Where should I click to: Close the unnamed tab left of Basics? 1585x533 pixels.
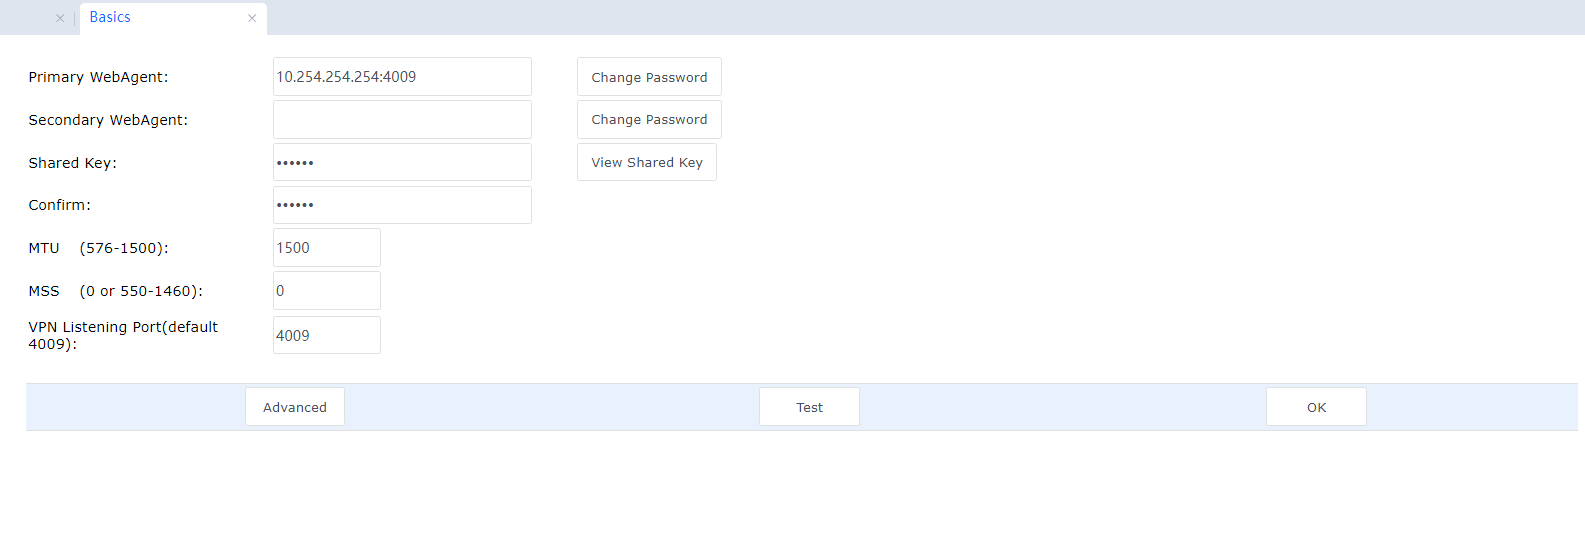(x=60, y=18)
